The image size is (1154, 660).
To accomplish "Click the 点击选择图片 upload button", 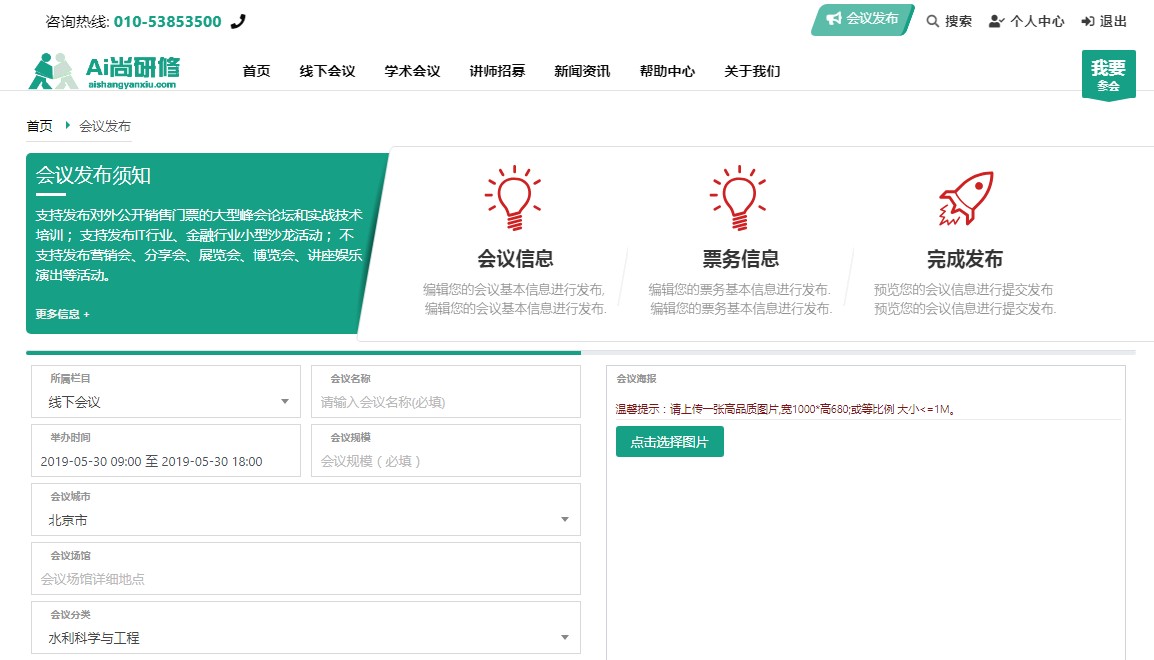I will click(669, 442).
